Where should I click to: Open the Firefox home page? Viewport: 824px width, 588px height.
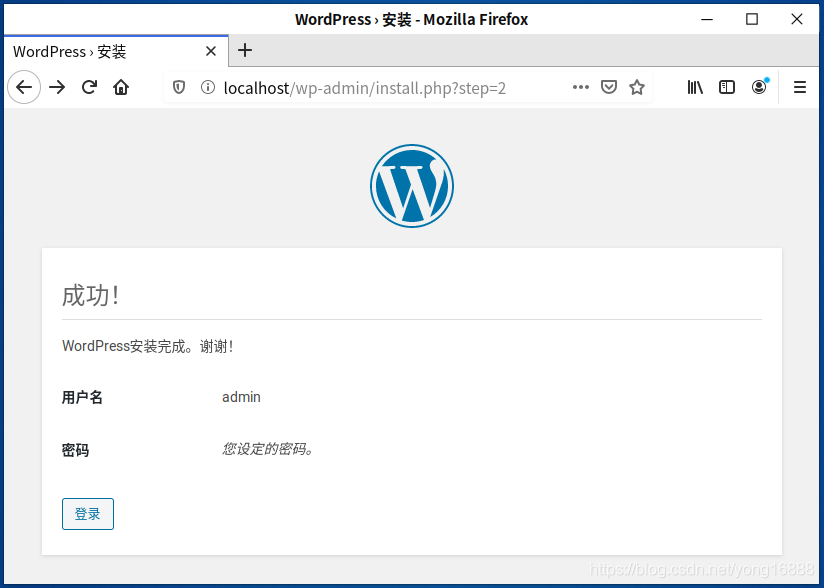(121, 87)
